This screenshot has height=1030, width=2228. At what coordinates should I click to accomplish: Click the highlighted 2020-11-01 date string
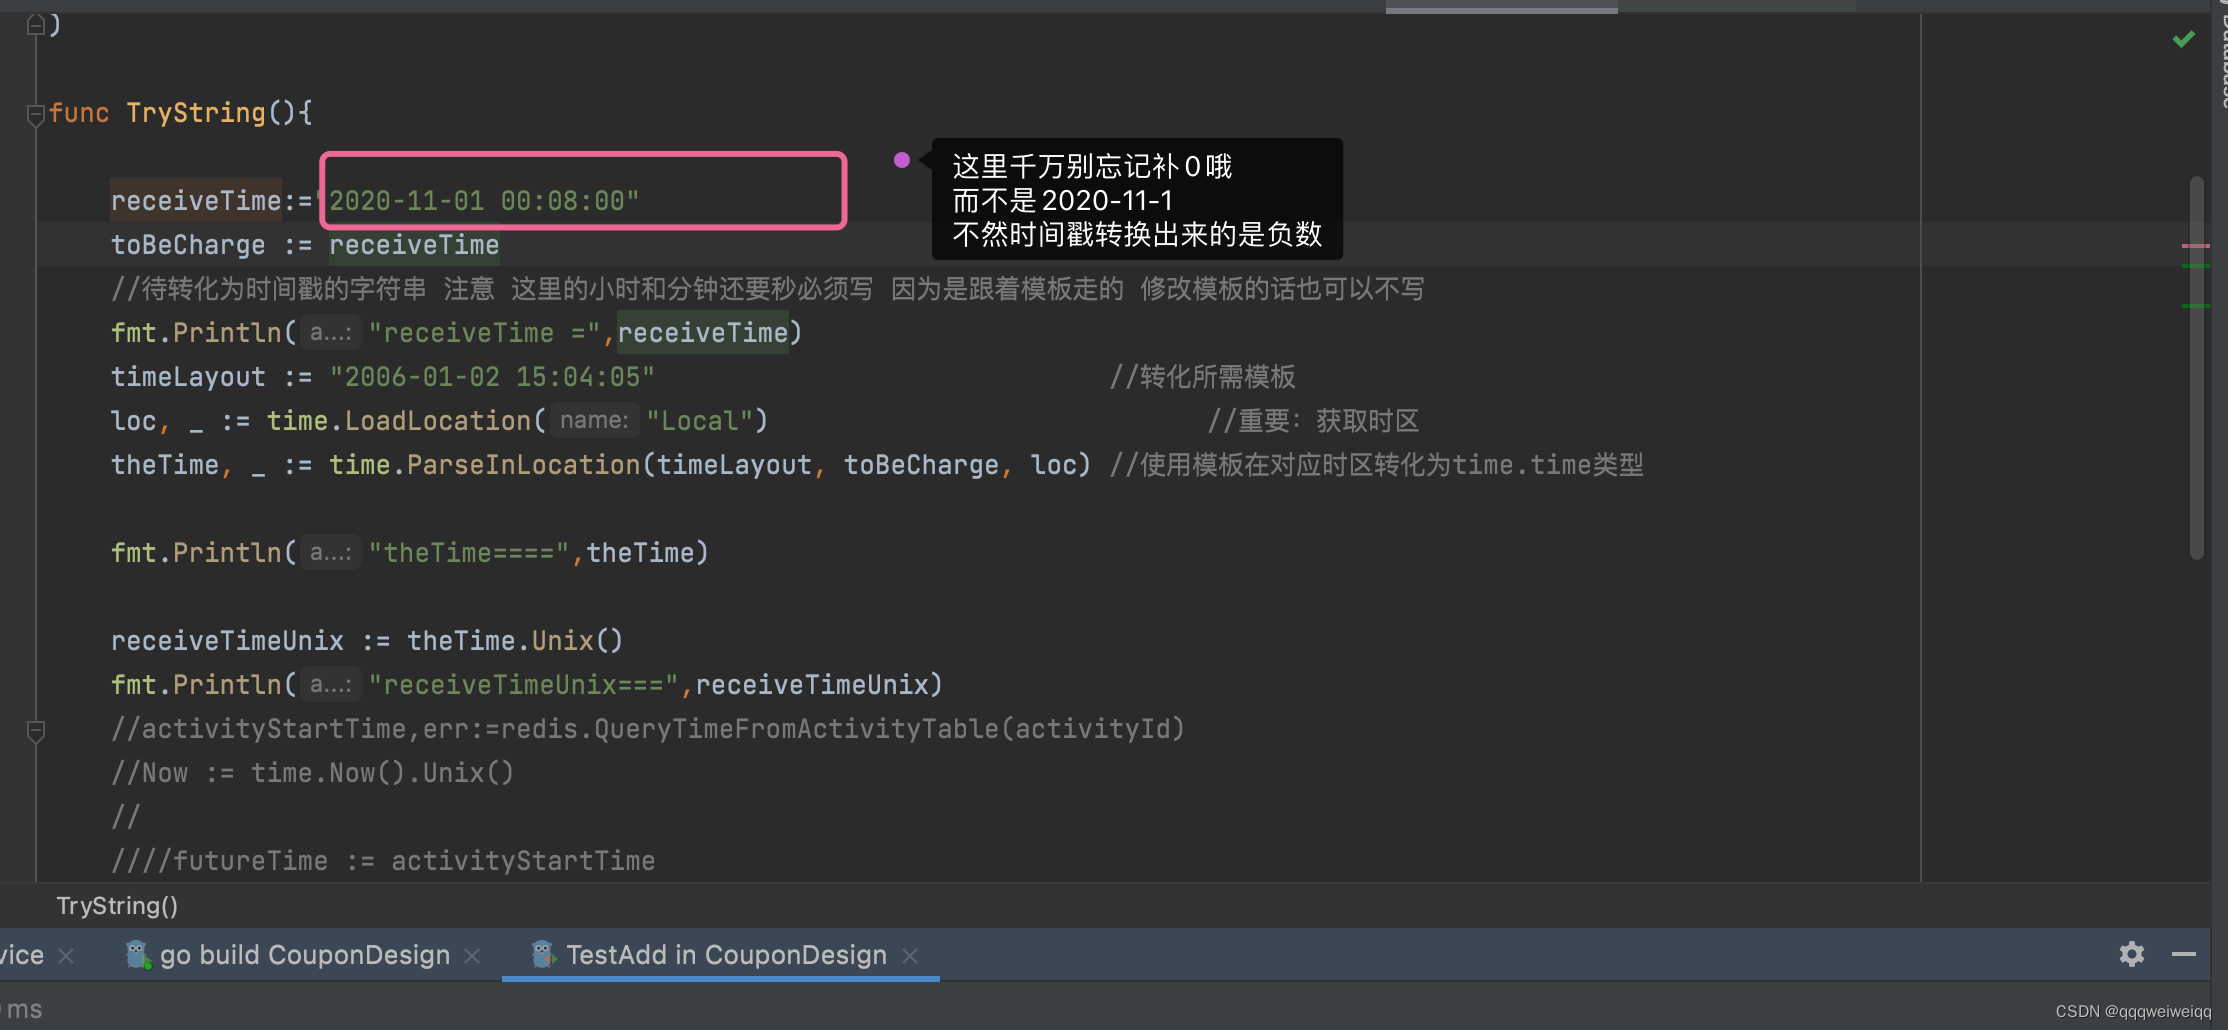point(483,200)
